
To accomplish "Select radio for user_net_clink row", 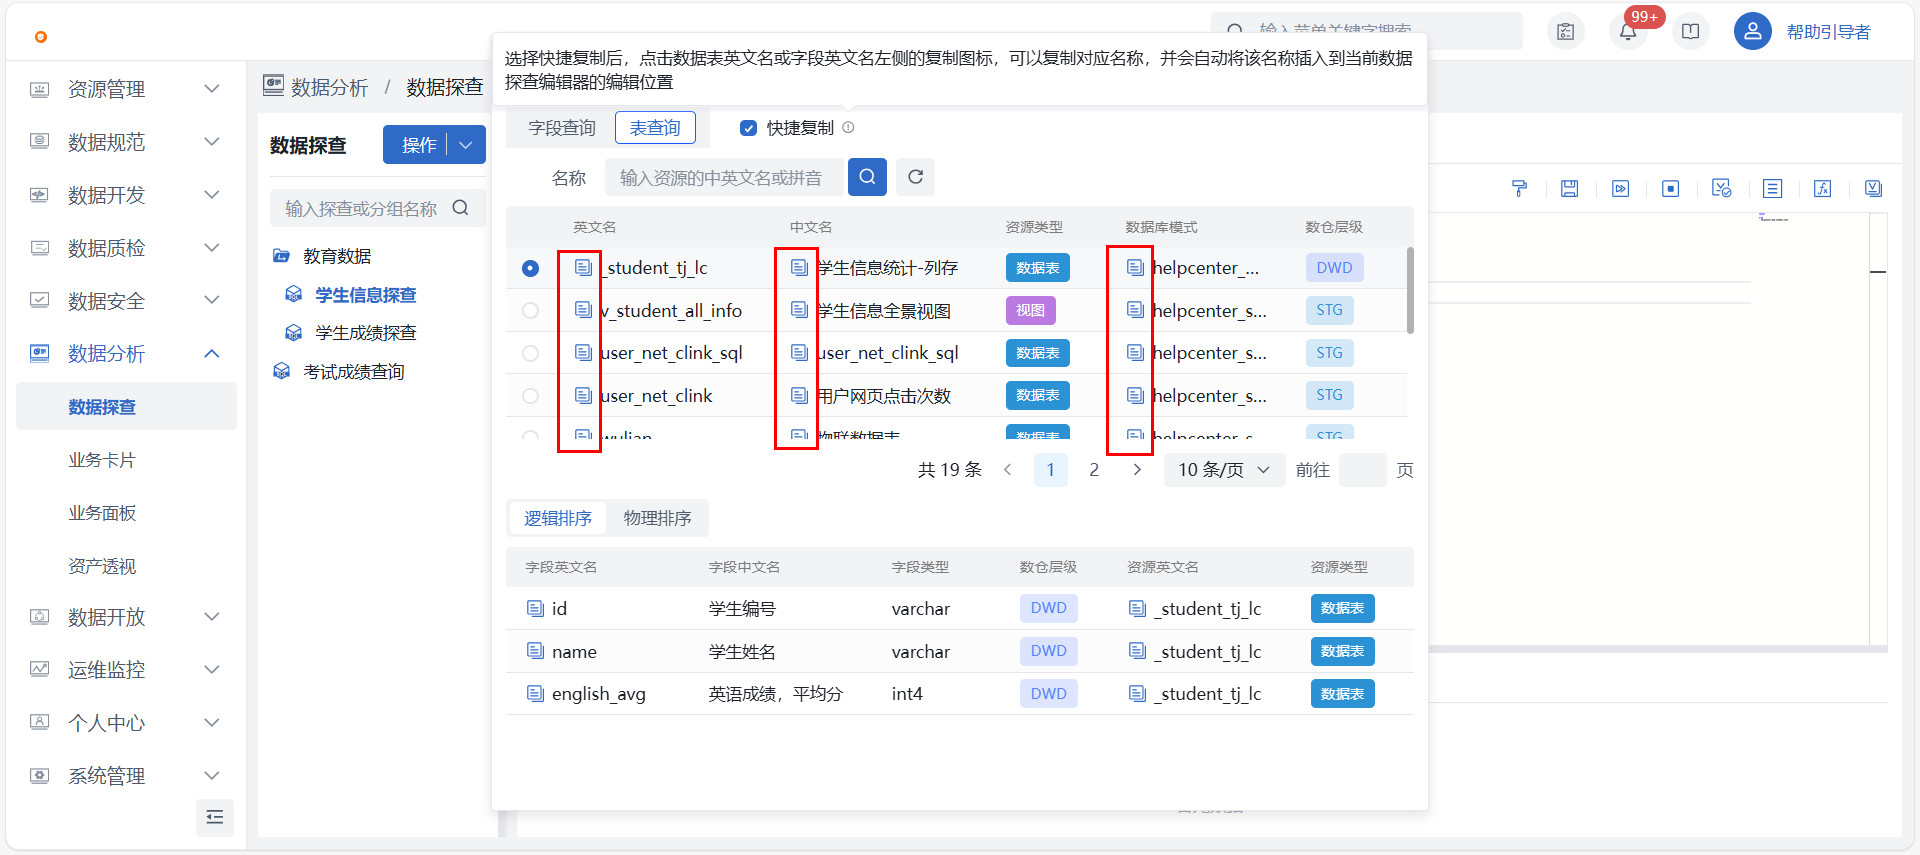I will pyautogui.click(x=530, y=396).
